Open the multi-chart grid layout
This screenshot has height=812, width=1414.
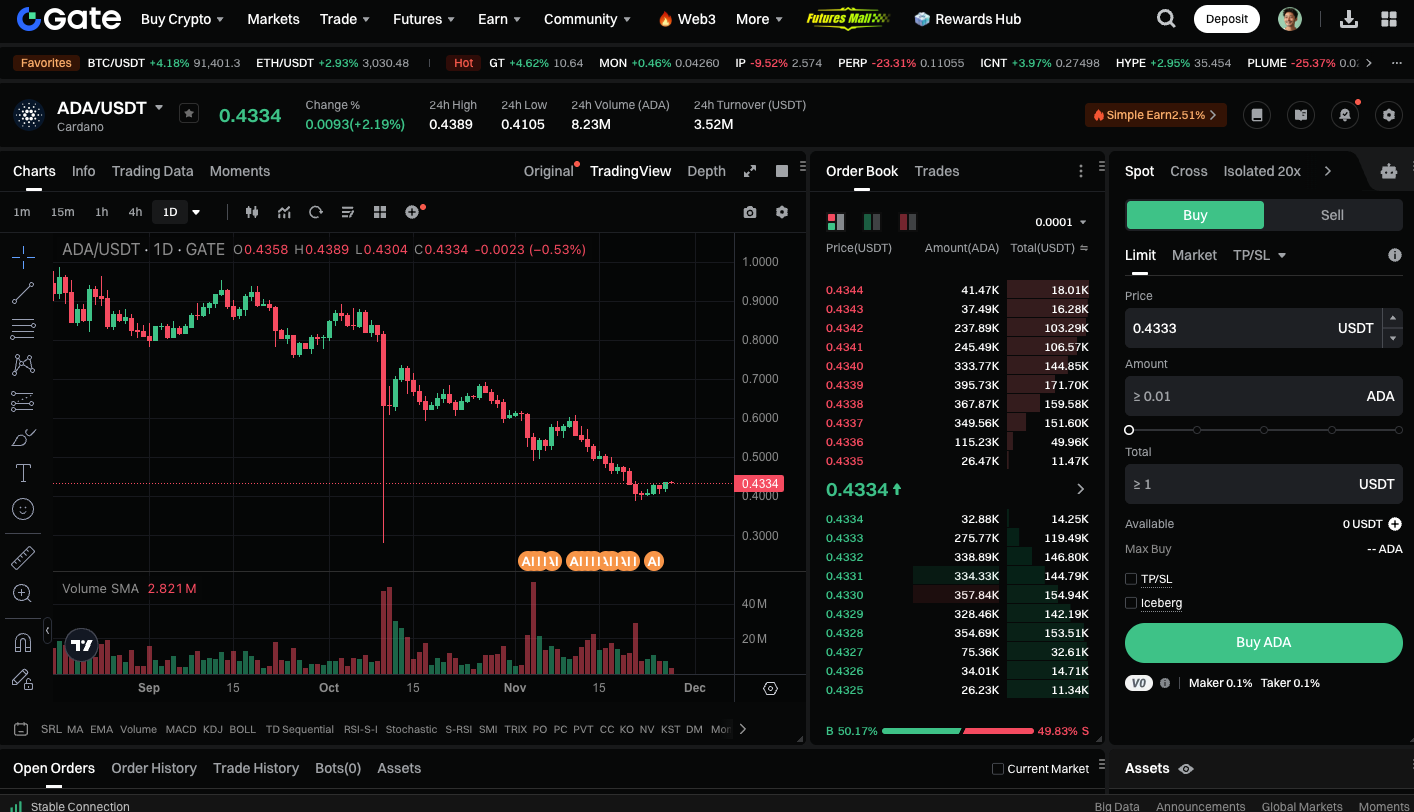click(x=380, y=212)
